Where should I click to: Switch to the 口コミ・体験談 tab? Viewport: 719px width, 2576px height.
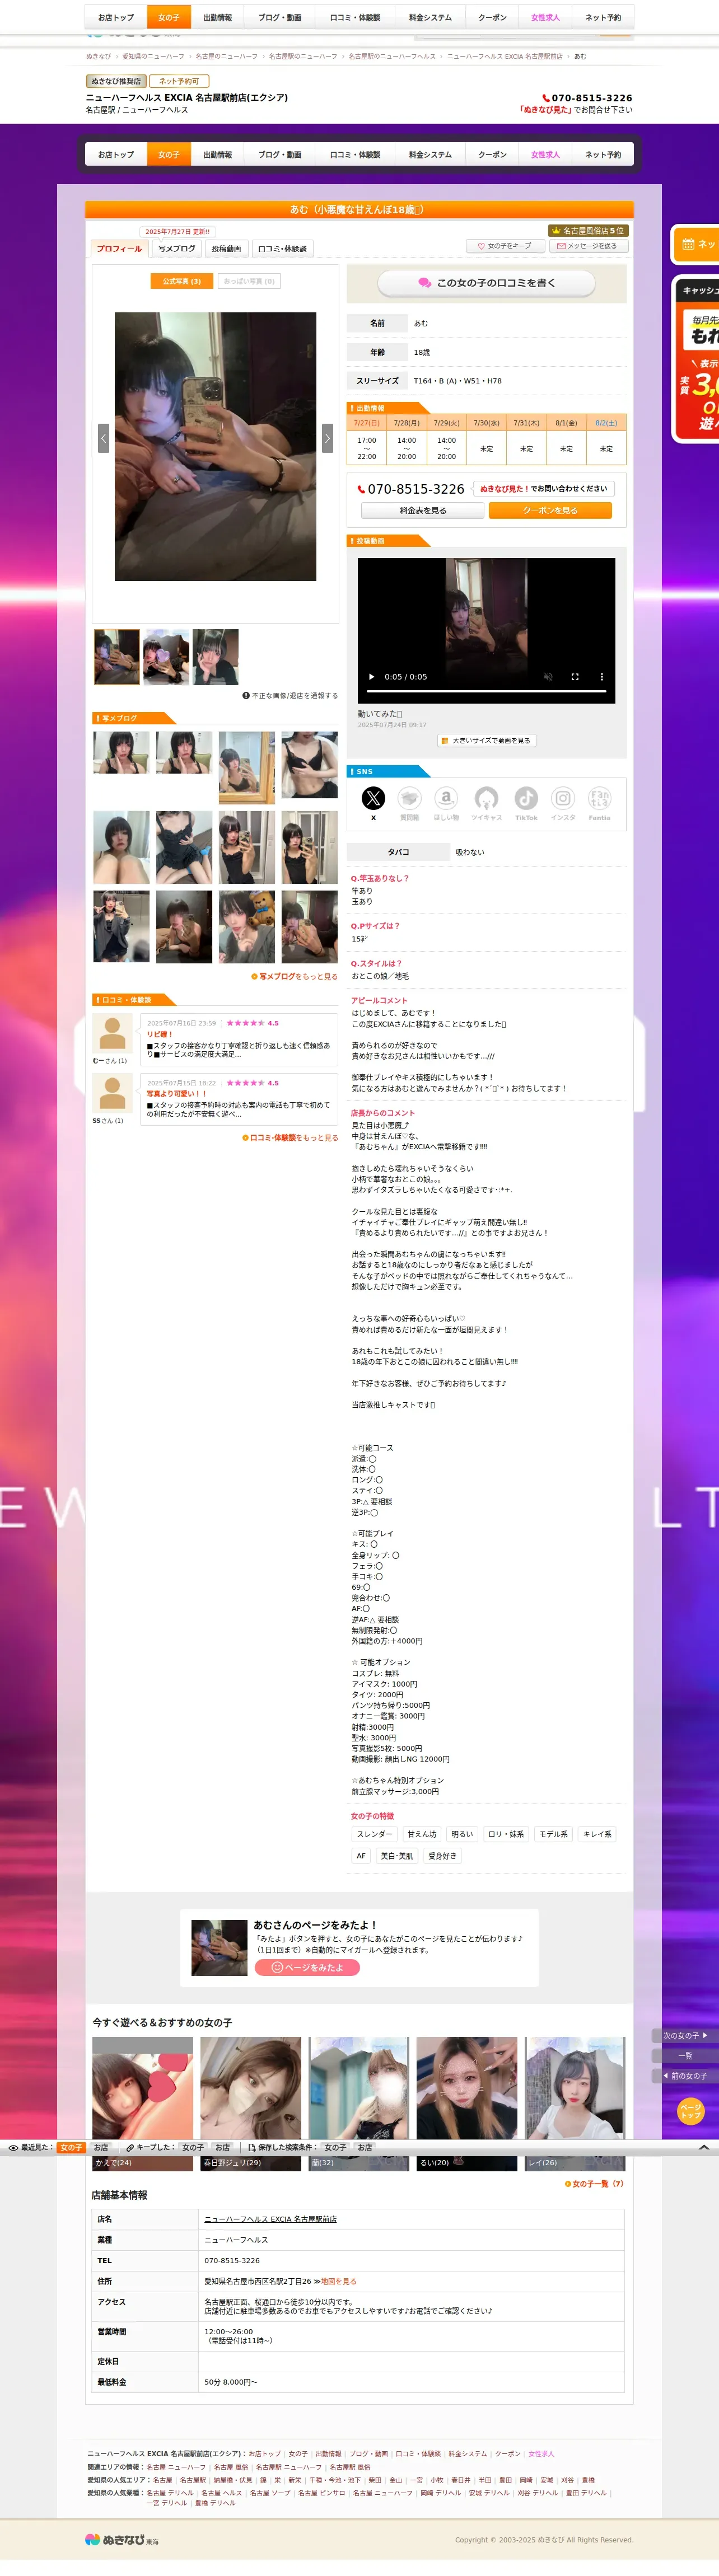pyautogui.click(x=282, y=248)
